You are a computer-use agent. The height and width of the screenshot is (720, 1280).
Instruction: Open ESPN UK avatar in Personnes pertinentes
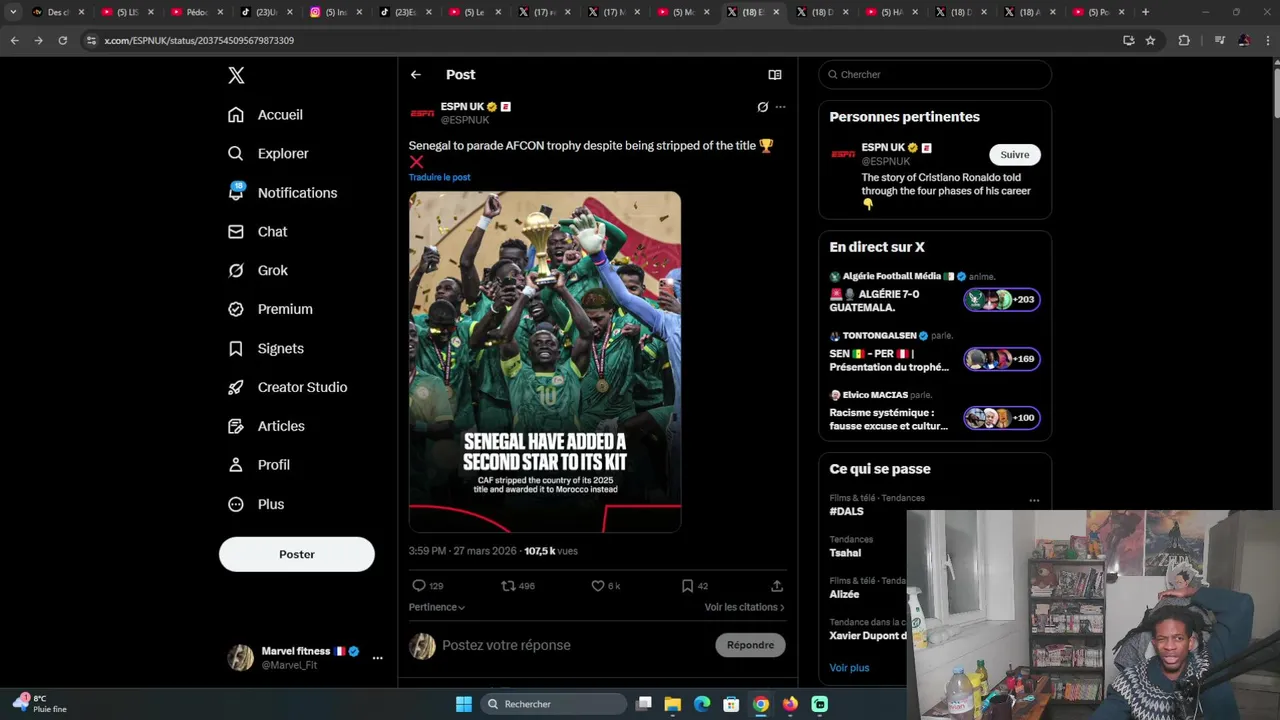point(843,154)
